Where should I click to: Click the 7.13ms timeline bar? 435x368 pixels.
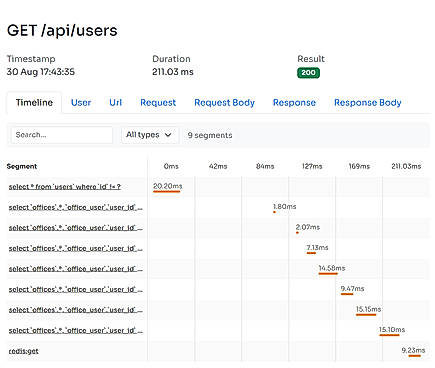[x=311, y=253]
